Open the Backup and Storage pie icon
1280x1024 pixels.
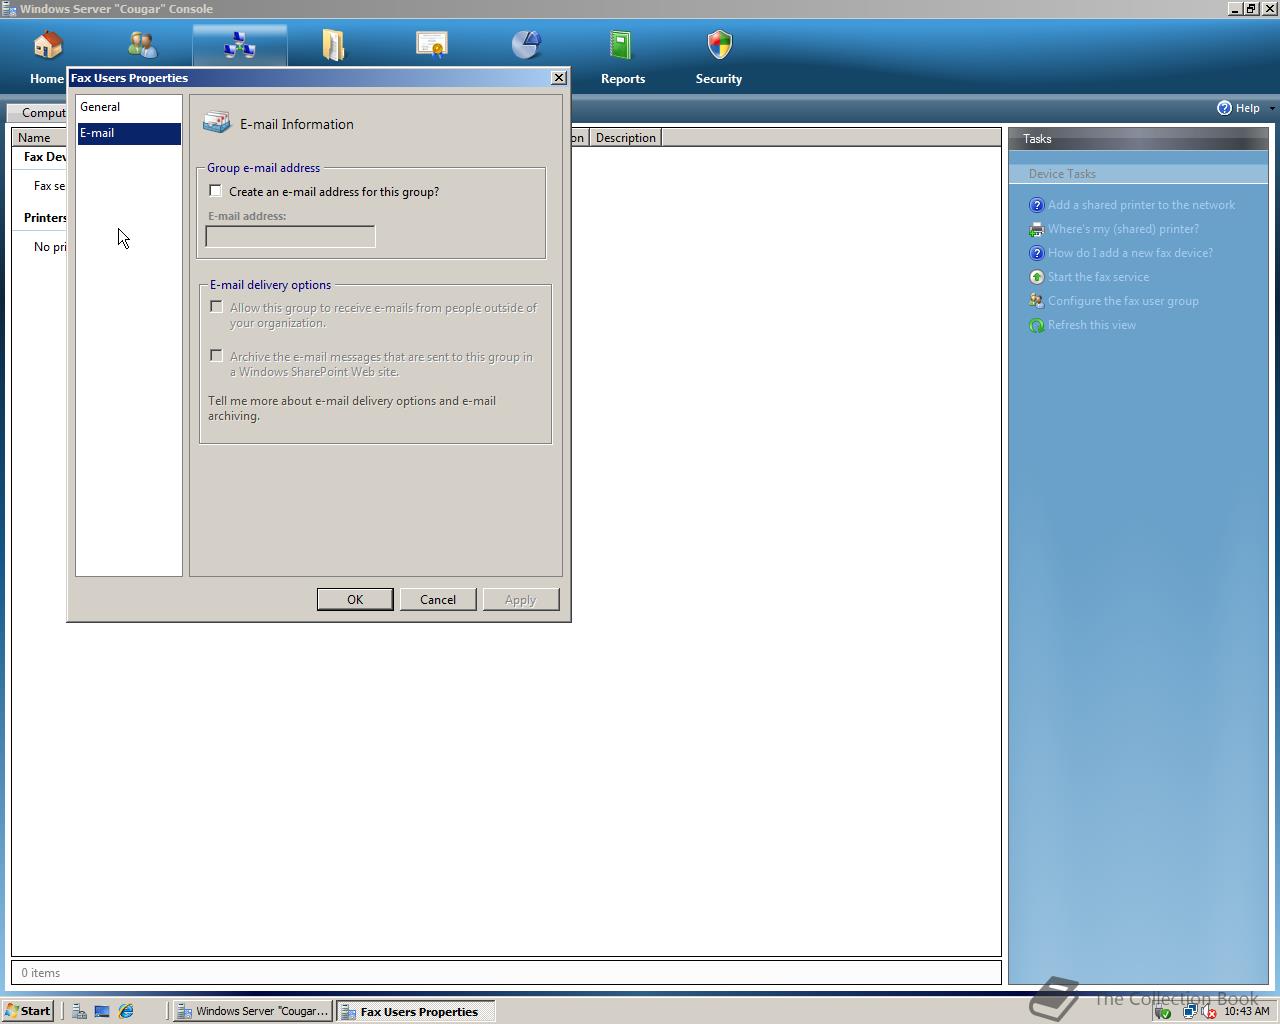point(526,45)
